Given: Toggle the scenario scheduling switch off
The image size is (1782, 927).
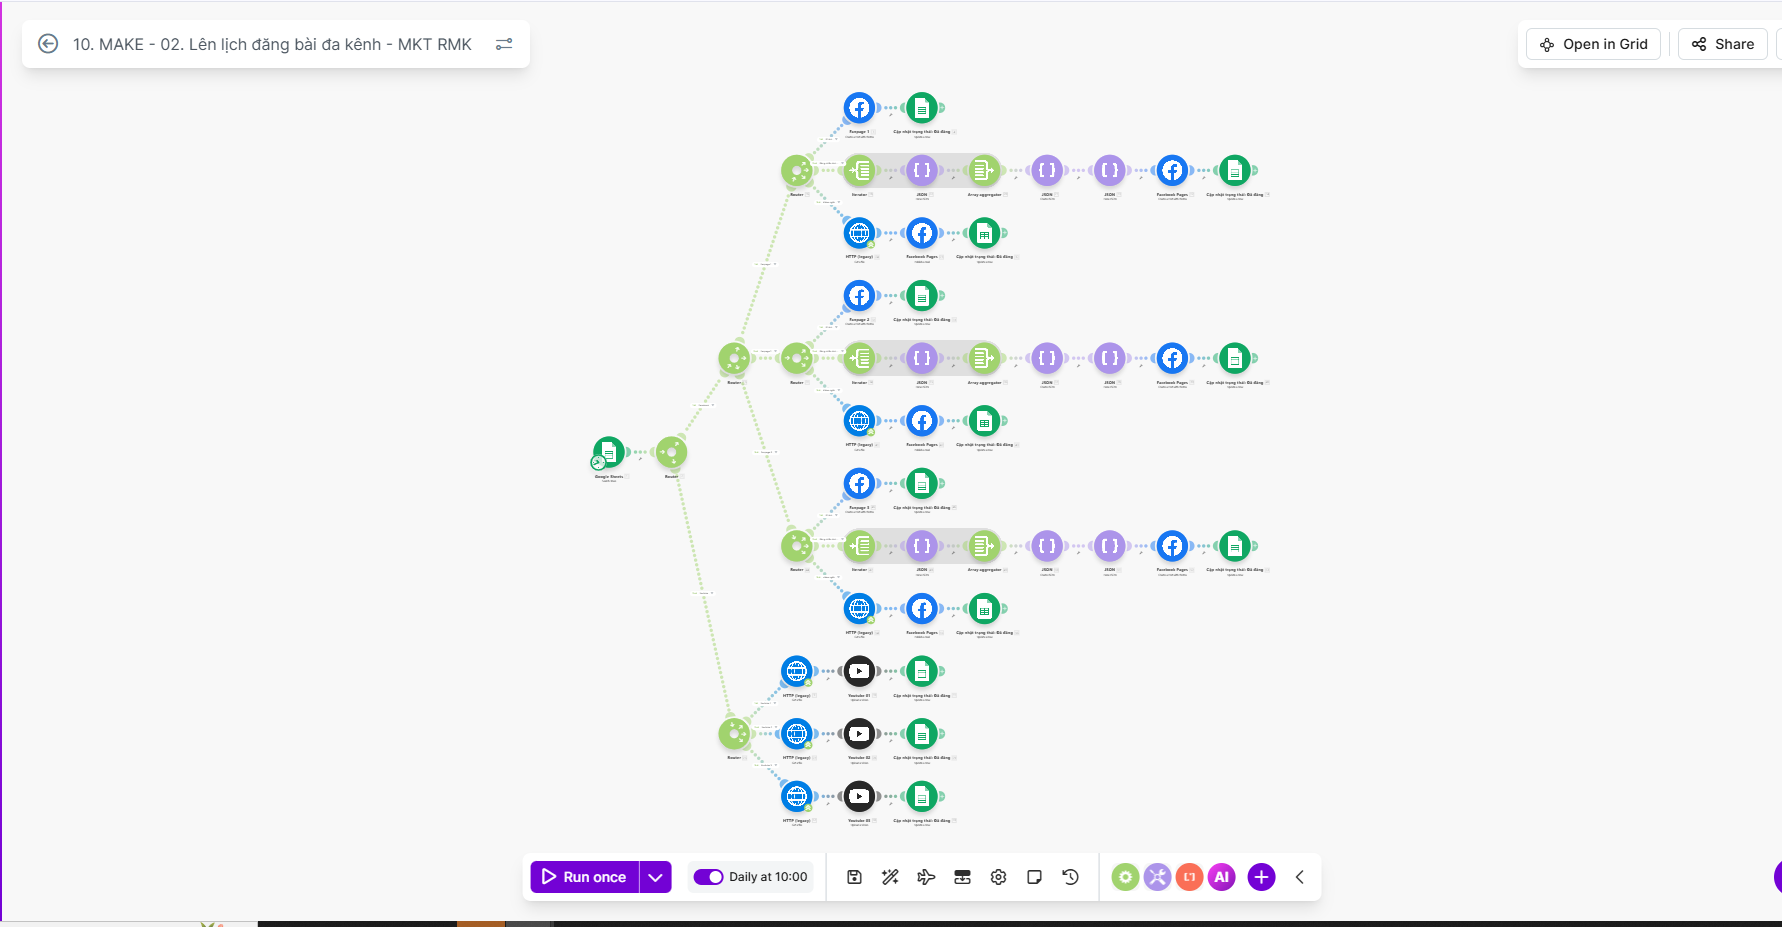Looking at the screenshot, I should click(708, 877).
